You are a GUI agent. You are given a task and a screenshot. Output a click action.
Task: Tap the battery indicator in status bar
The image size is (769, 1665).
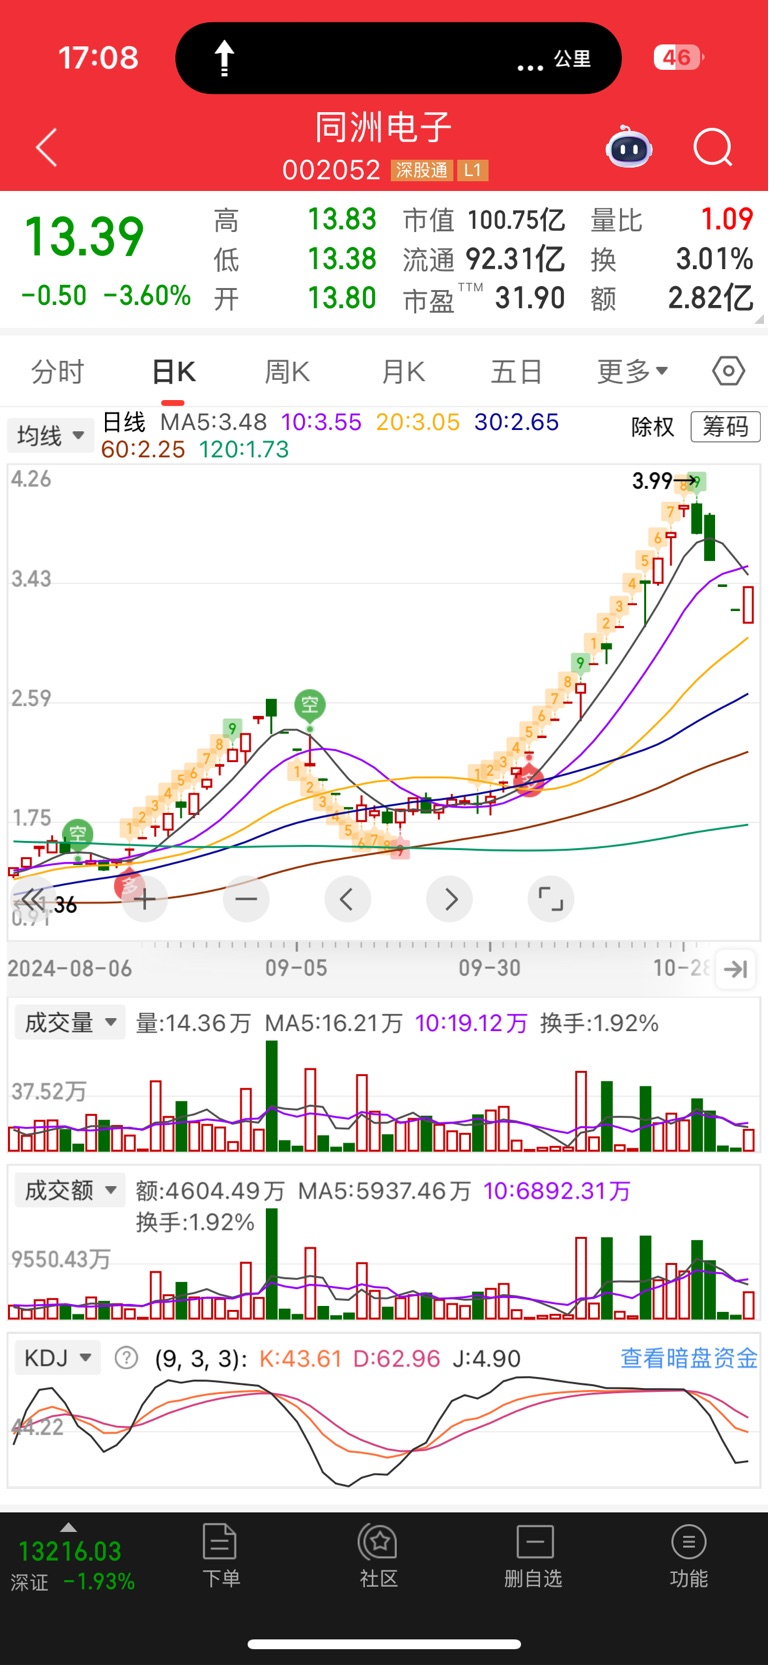679,58
